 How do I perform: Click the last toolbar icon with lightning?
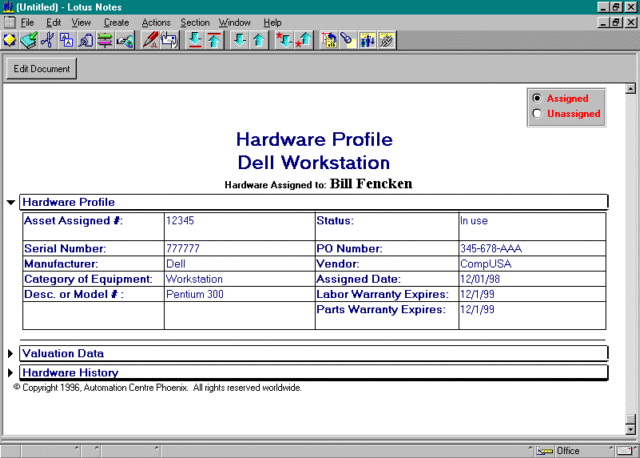pyautogui.click(x=387, y=40)
